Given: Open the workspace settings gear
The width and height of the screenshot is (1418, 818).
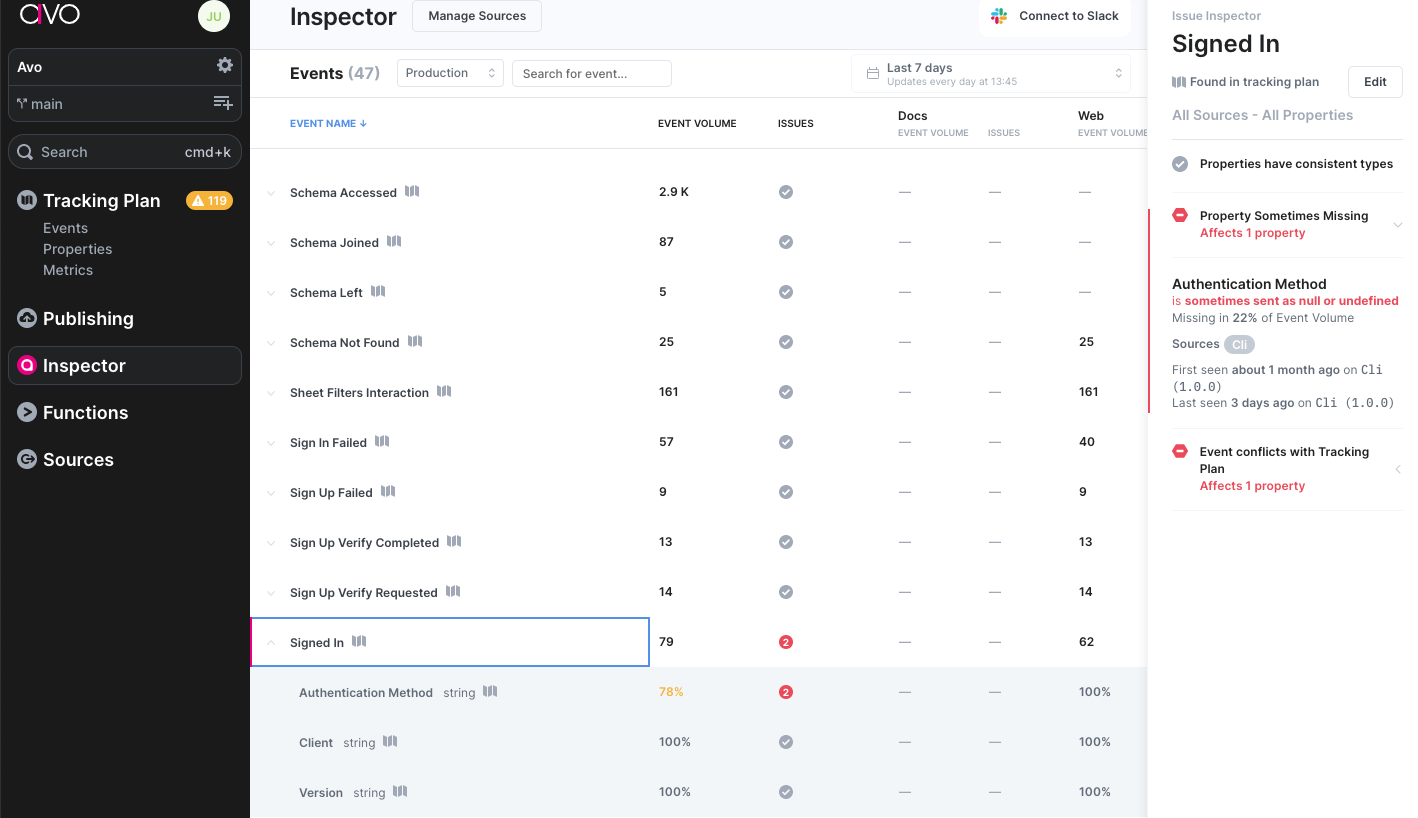Looking at the screenshot, I should pos(224,65).
